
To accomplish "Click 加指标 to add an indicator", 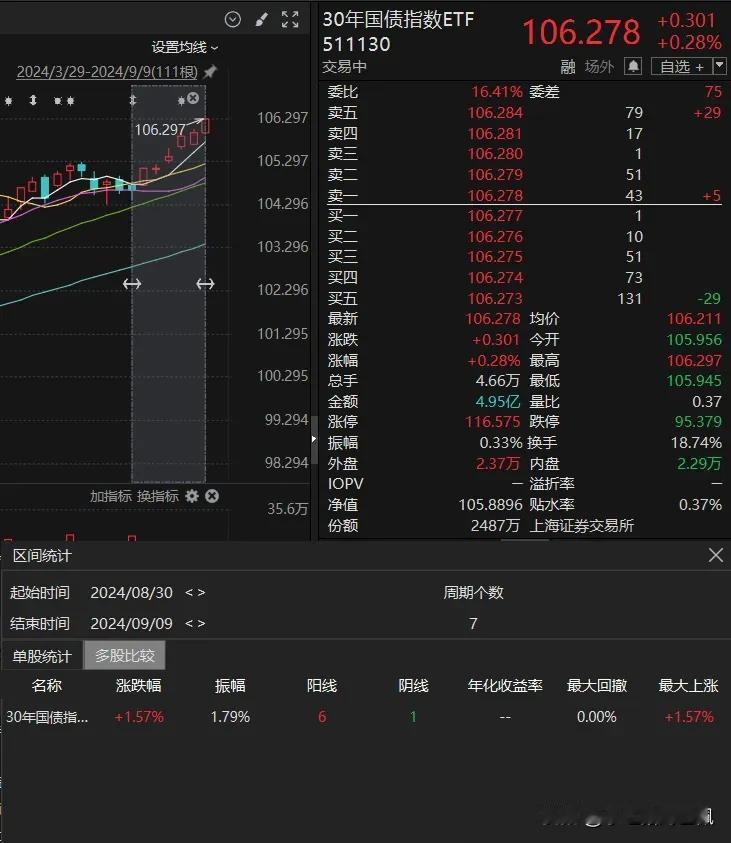I will click(111, 496).
